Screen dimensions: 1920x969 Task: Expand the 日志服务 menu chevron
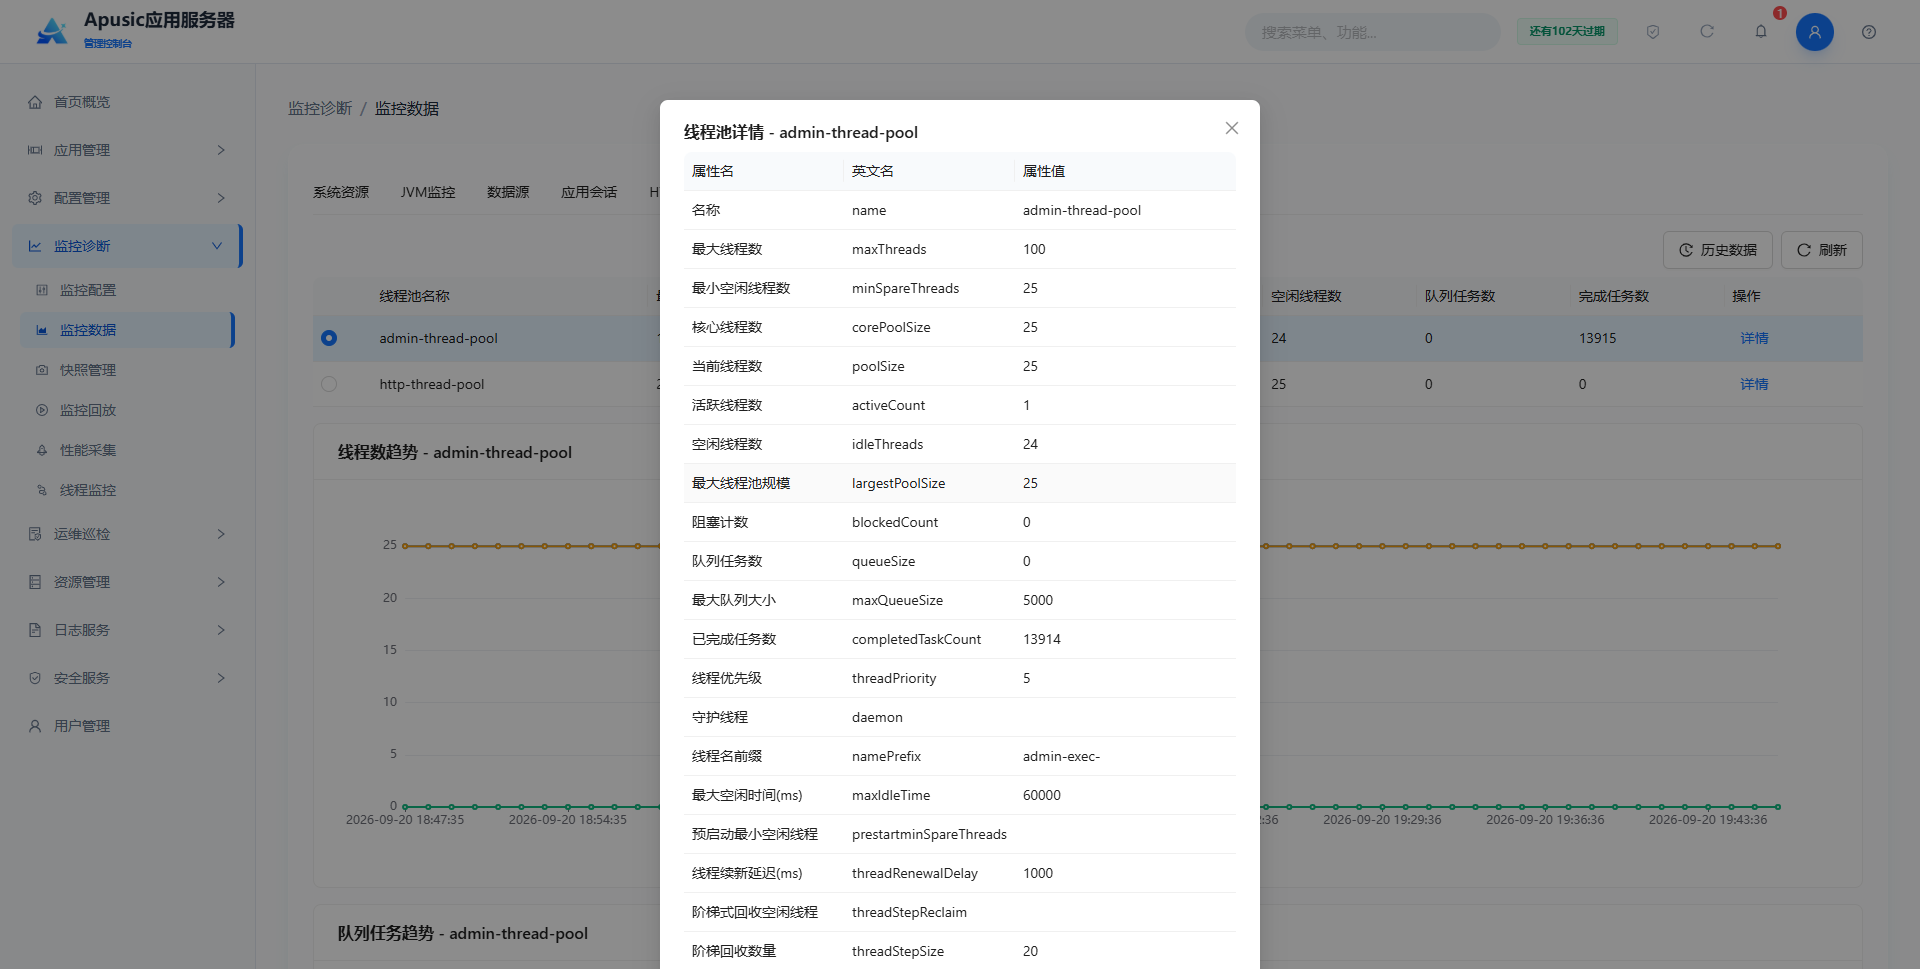pos(221,630)
